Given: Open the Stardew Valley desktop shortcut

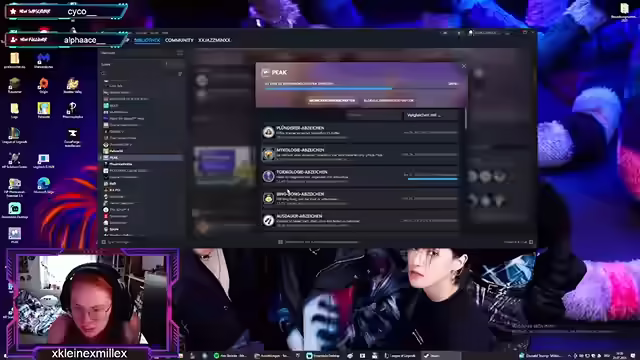Looking at the screenshot, I should (x=73, y=85).
